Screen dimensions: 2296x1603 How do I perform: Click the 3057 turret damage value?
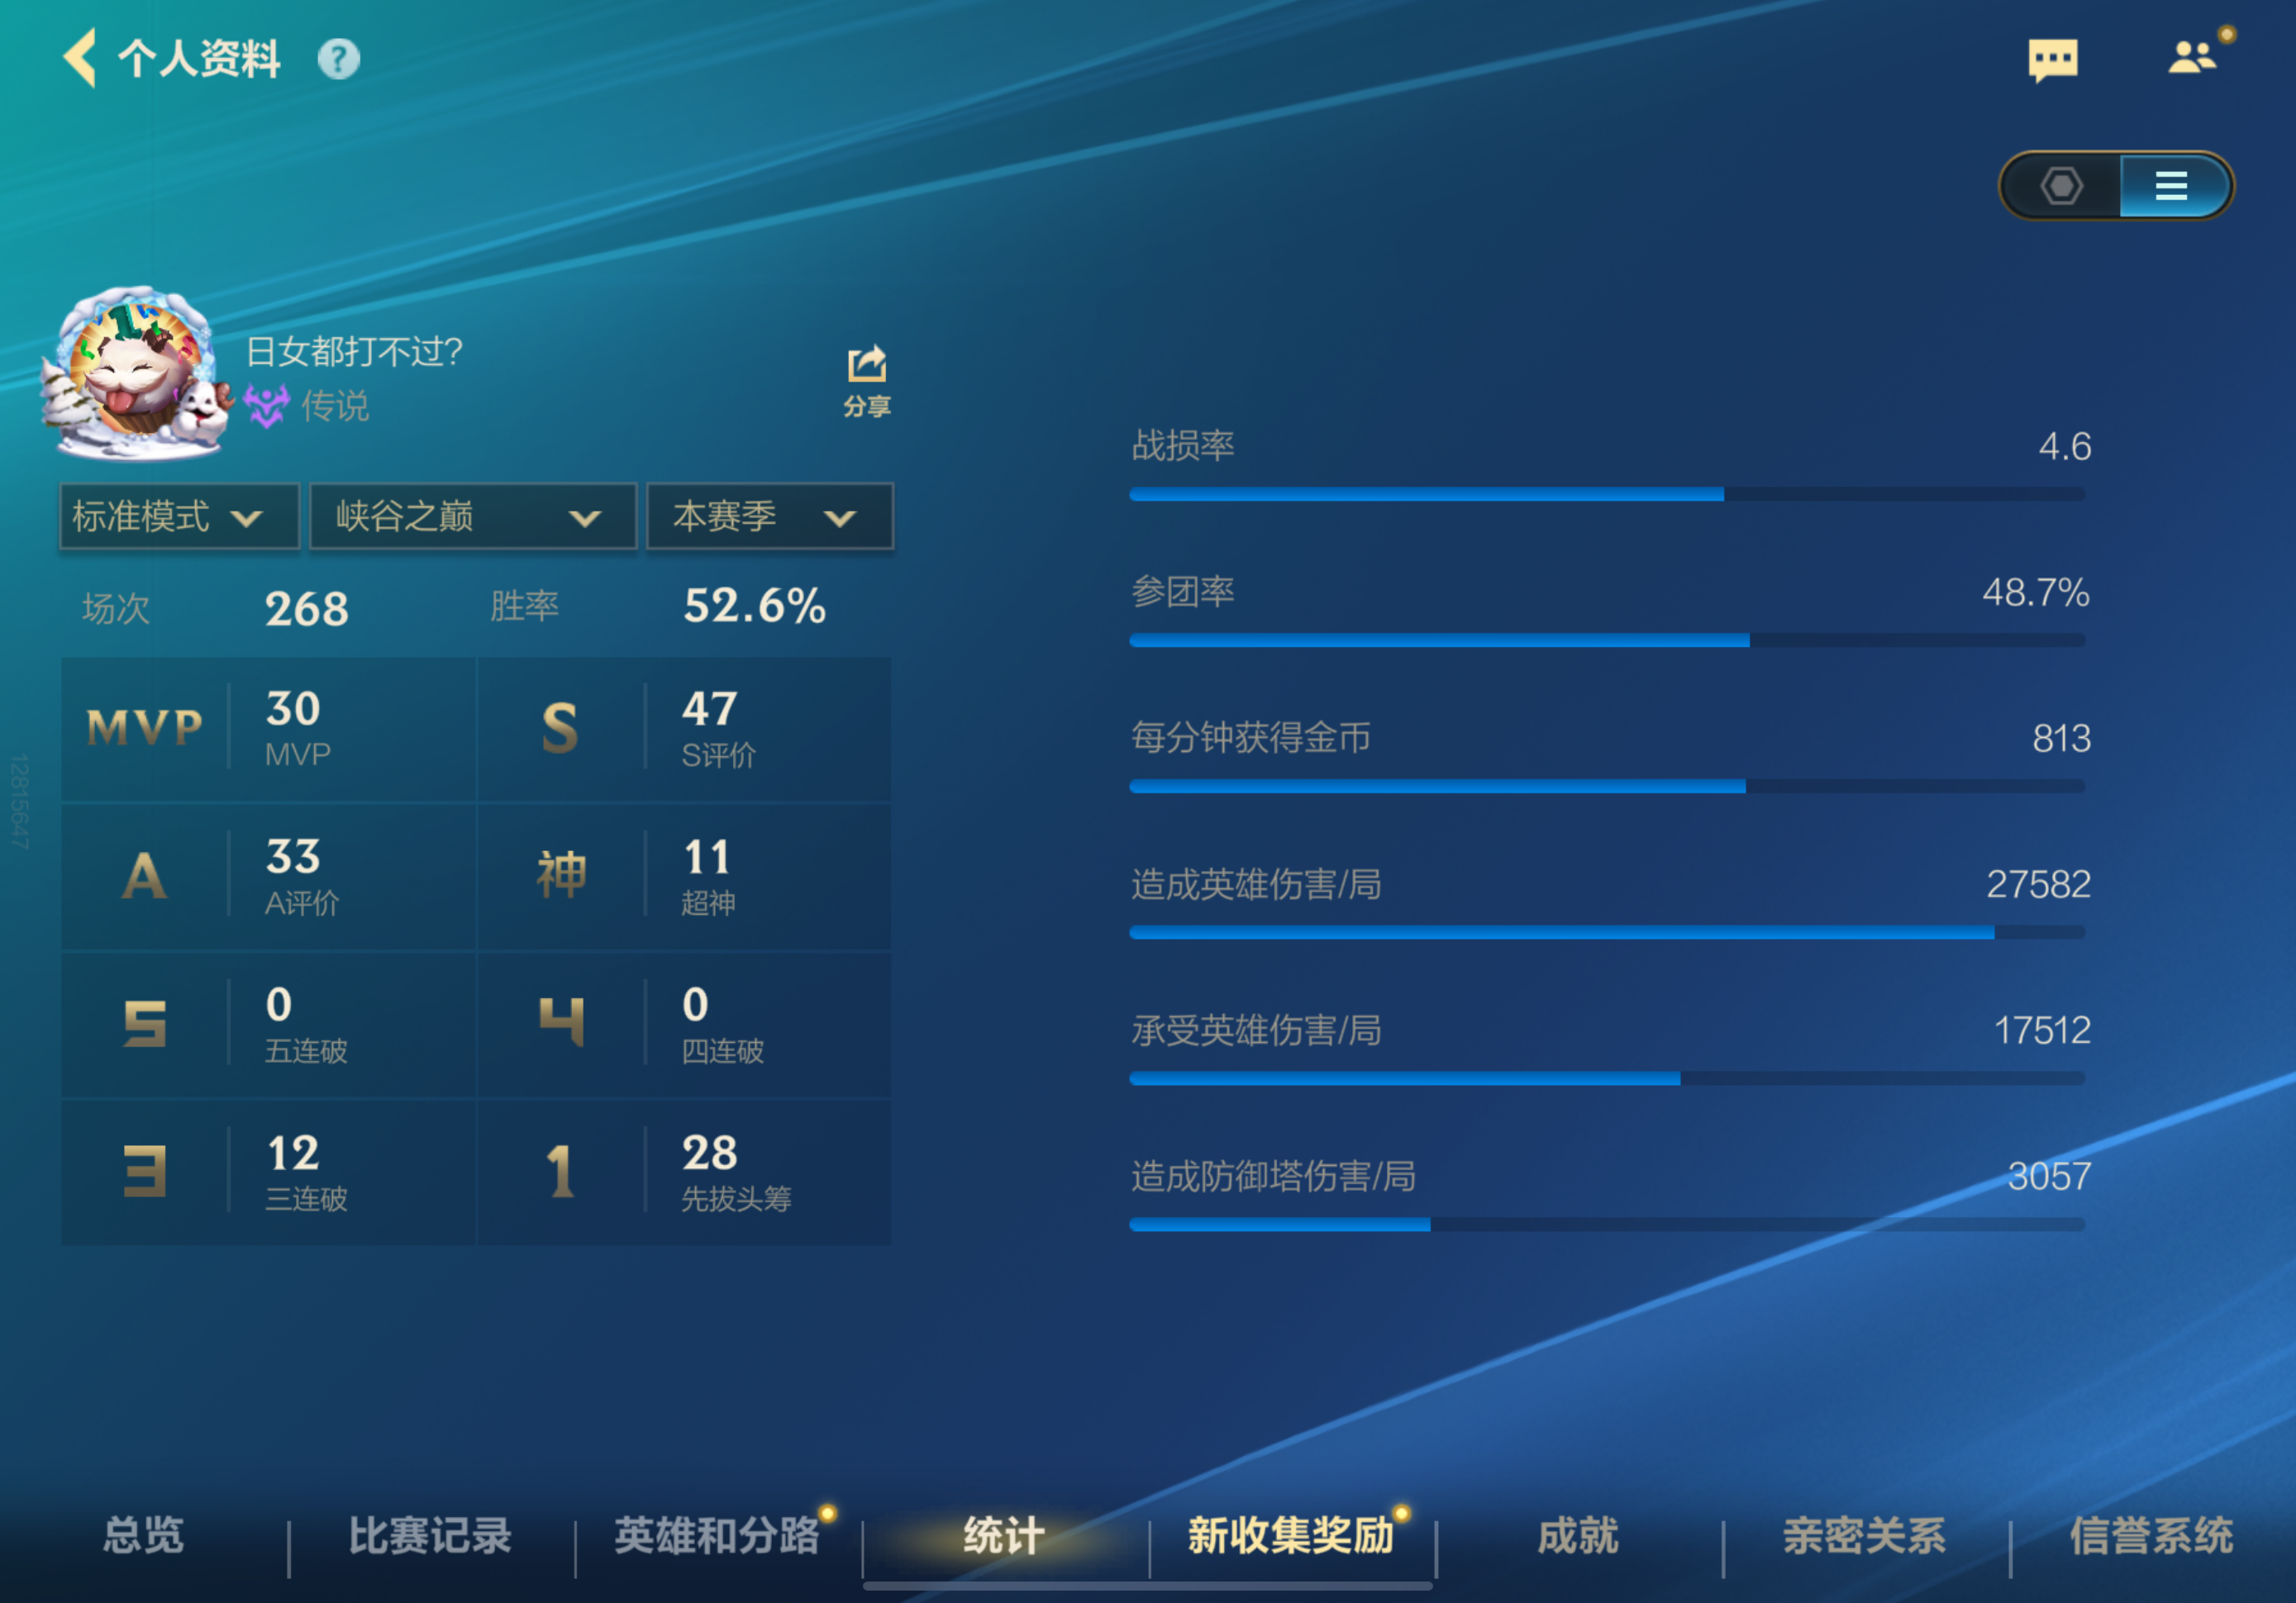[2049, 1176]
